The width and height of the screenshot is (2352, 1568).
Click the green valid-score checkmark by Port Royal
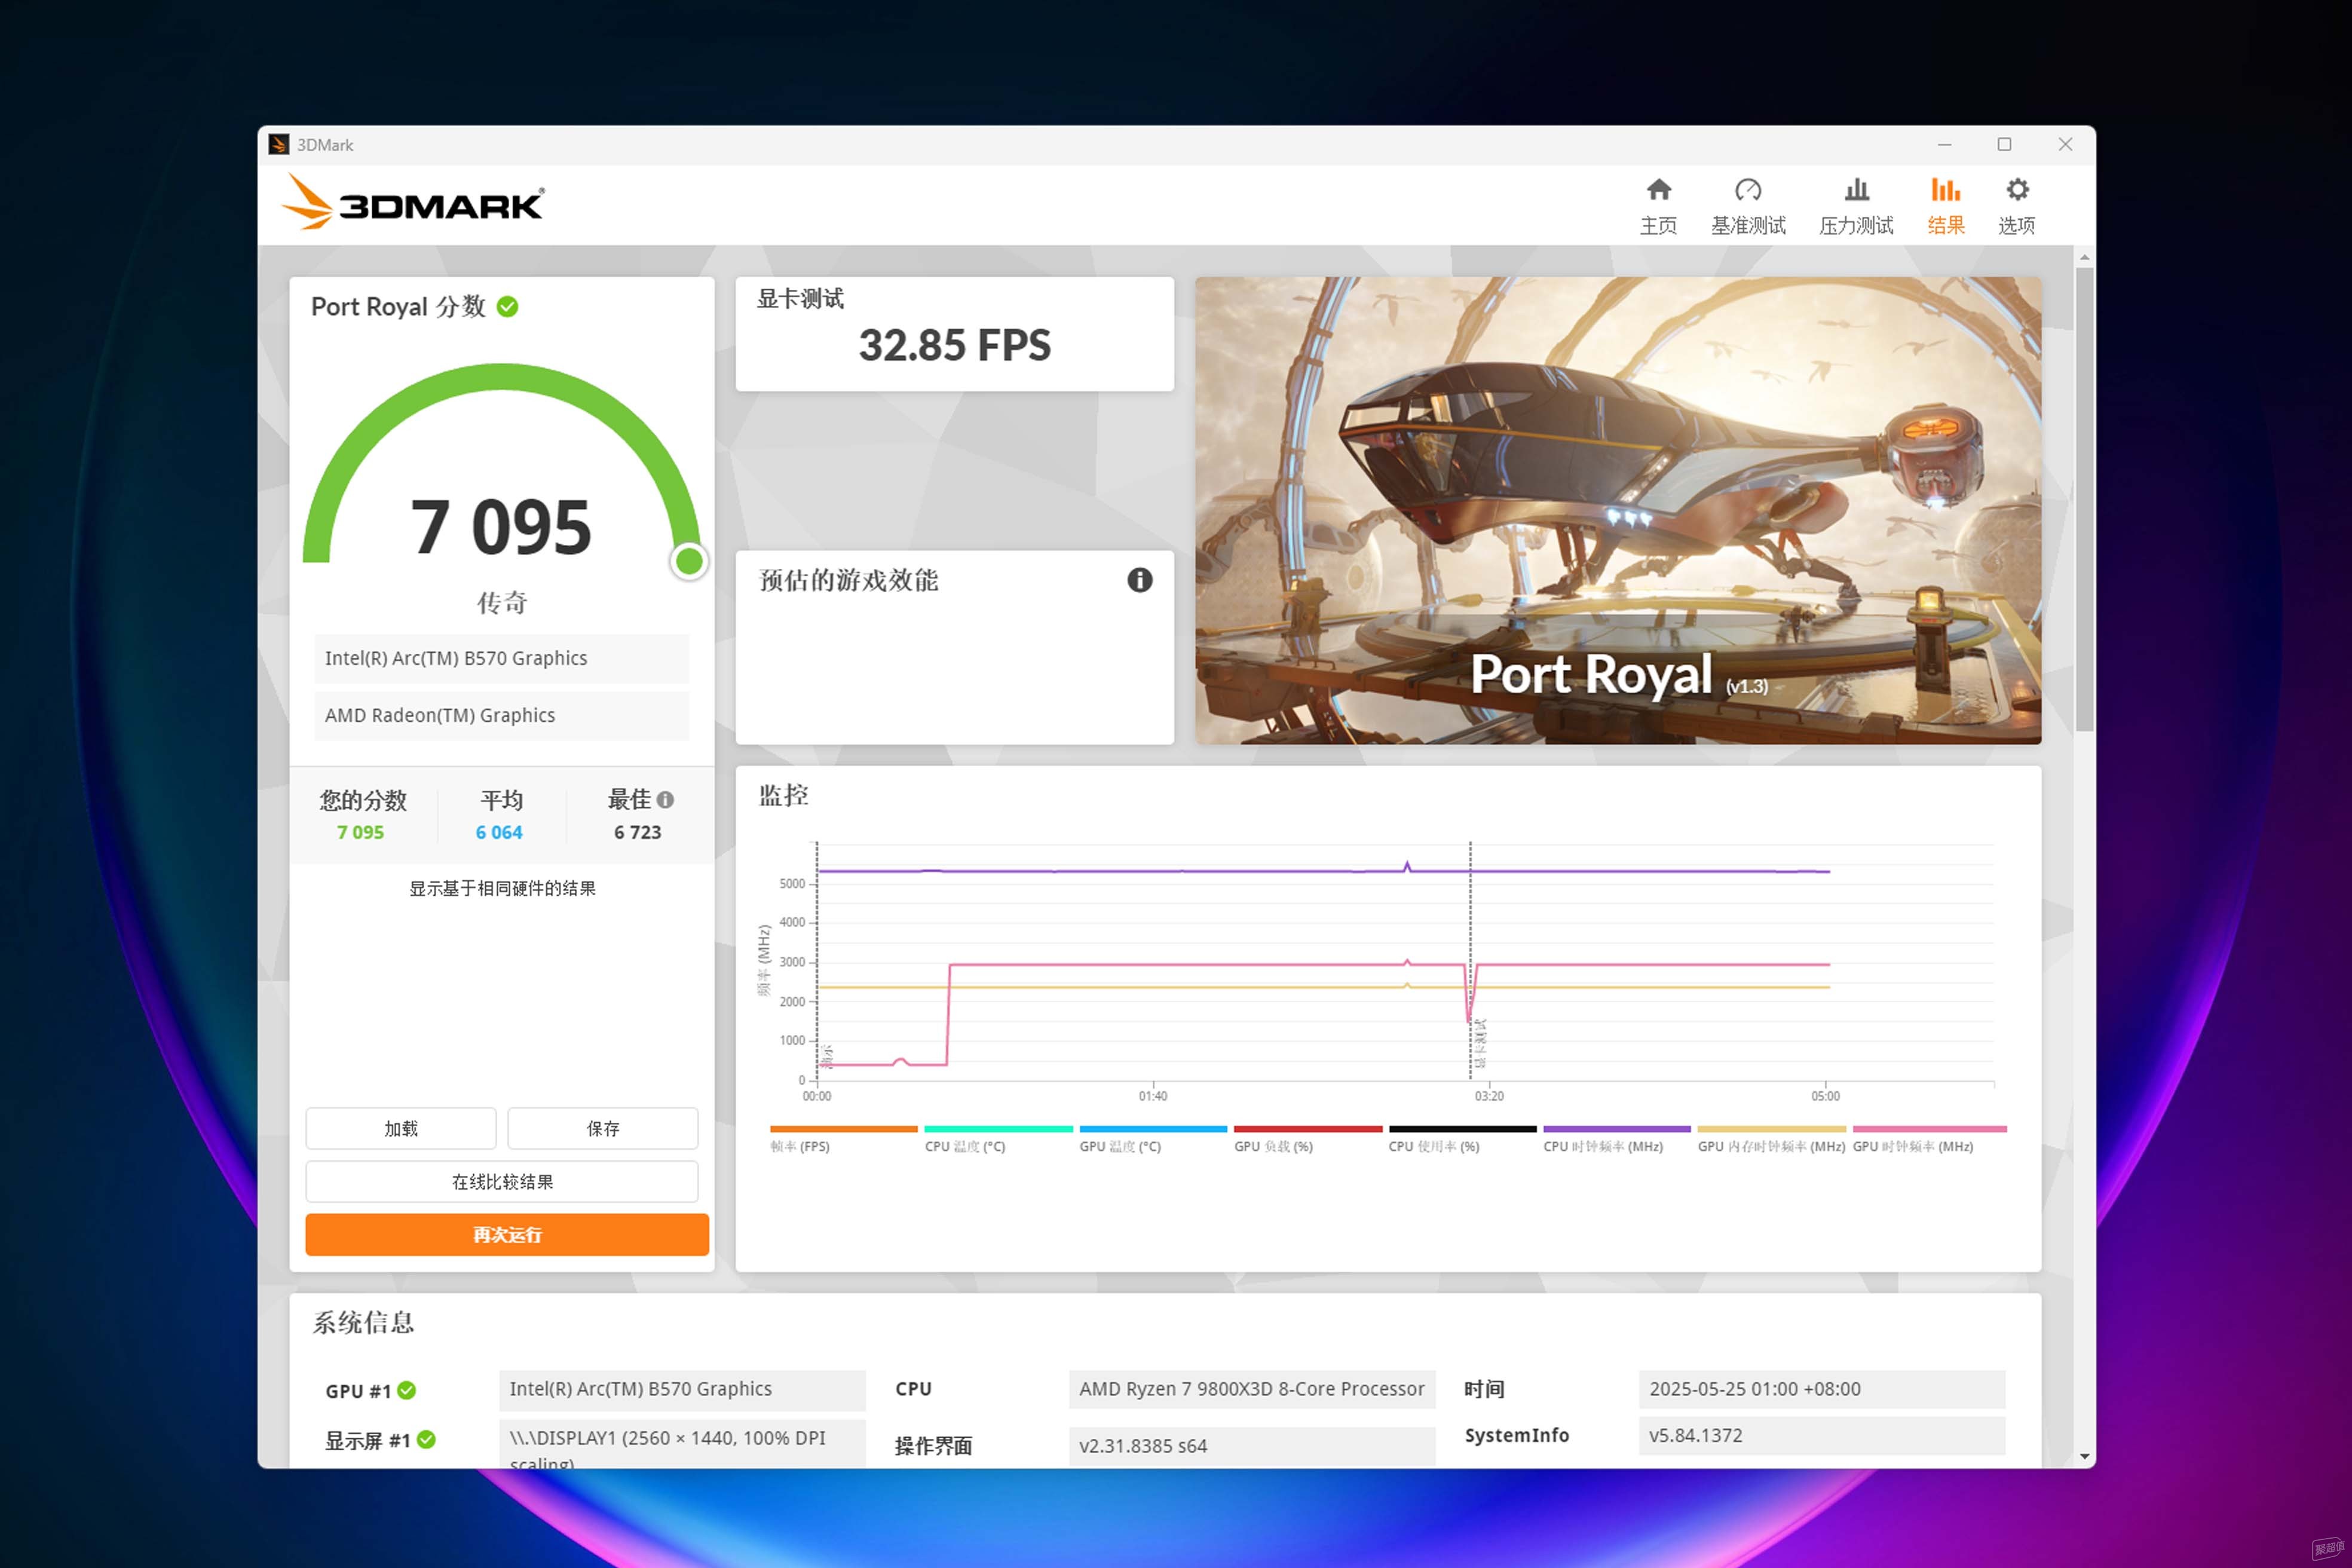(x=508, y=307)
